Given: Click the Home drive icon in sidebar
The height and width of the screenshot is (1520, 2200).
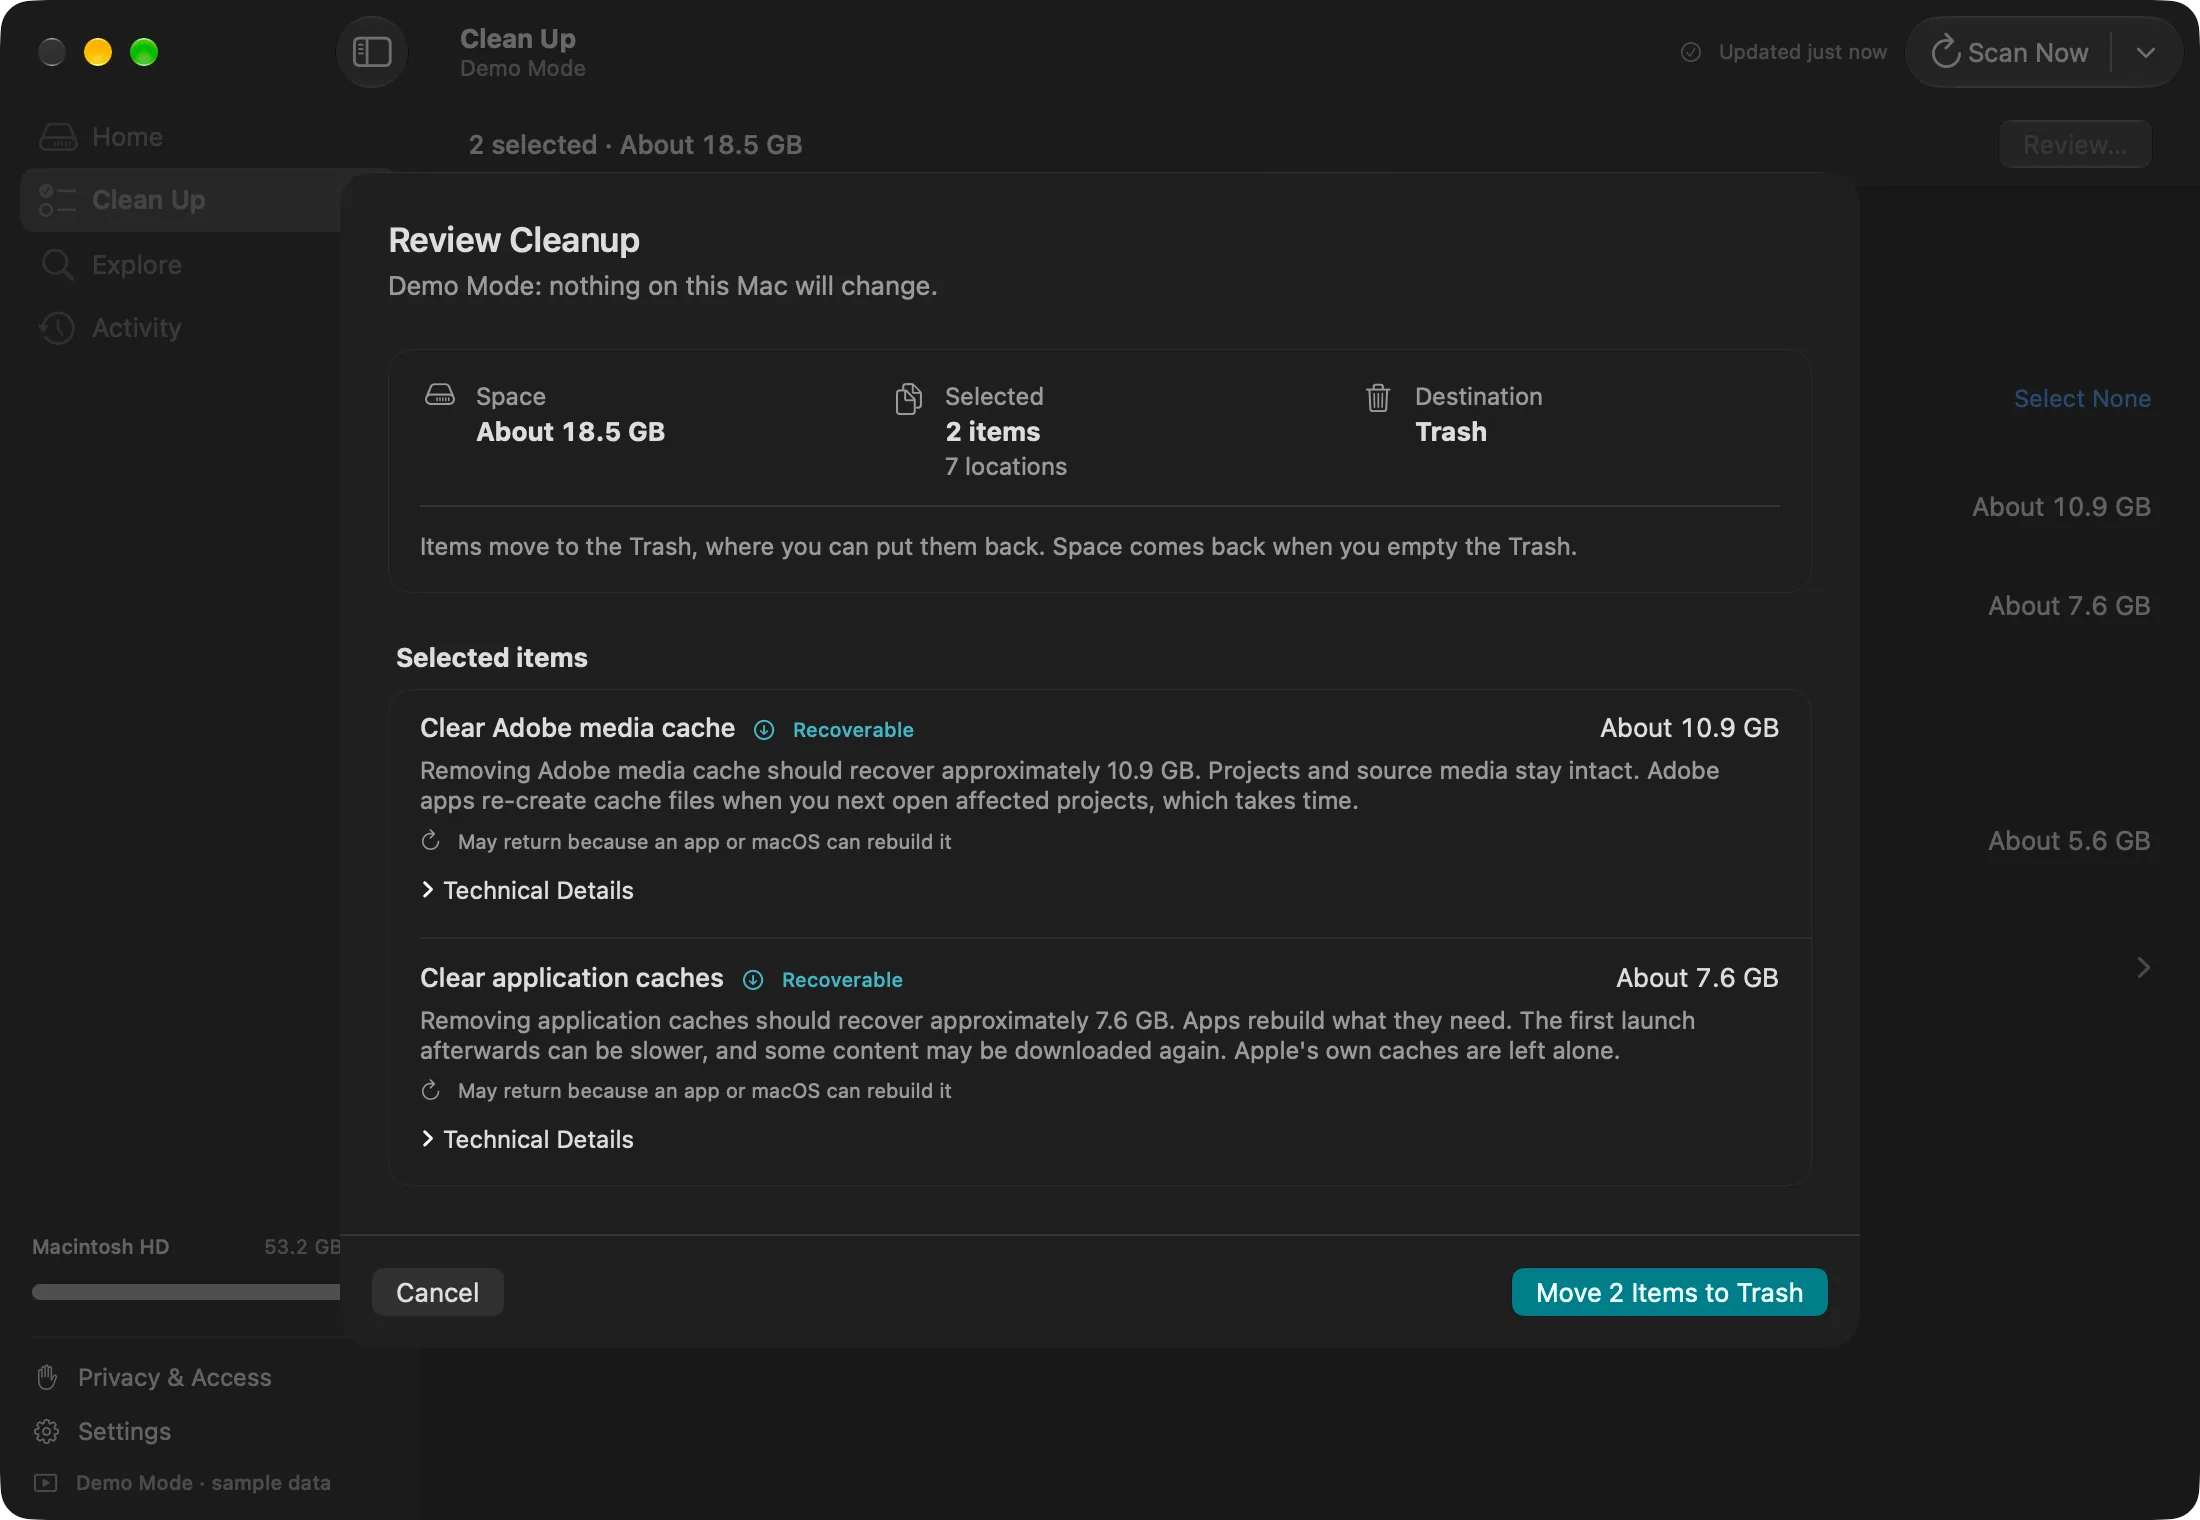Looking at the screenshot, I should coord(58,137).
